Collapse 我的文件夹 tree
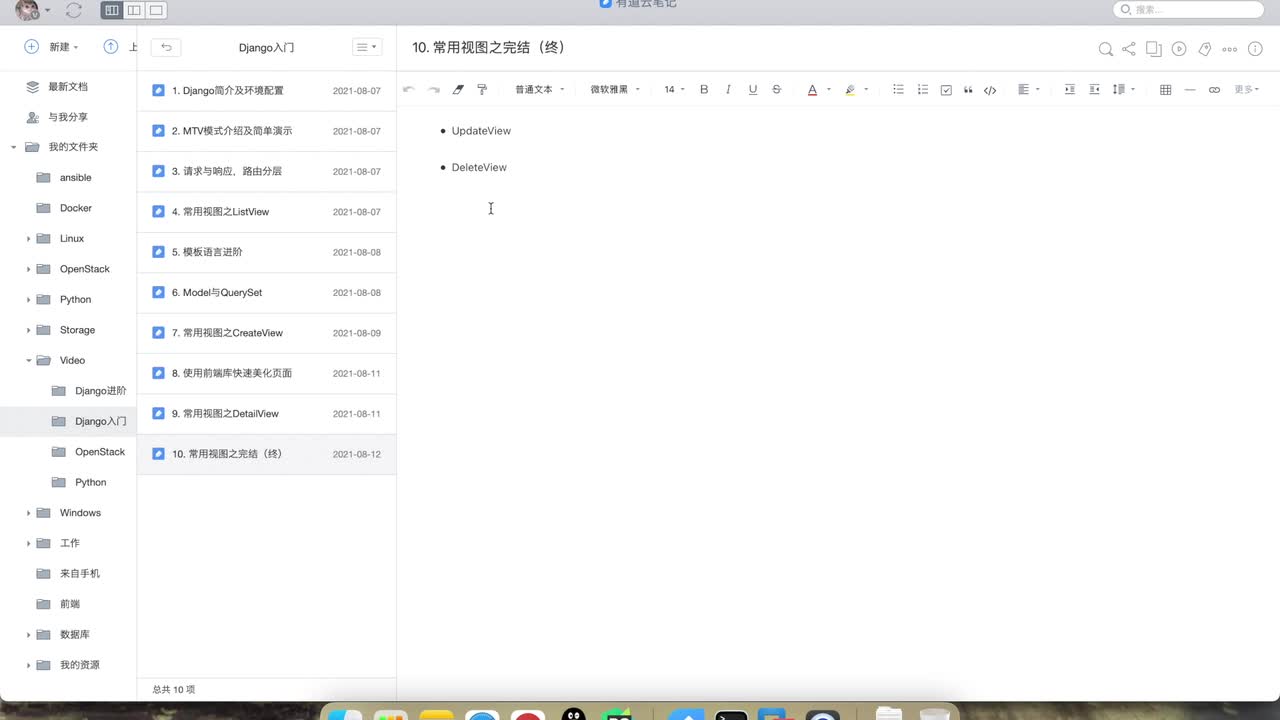1280x720 pixels. point(13,147)
